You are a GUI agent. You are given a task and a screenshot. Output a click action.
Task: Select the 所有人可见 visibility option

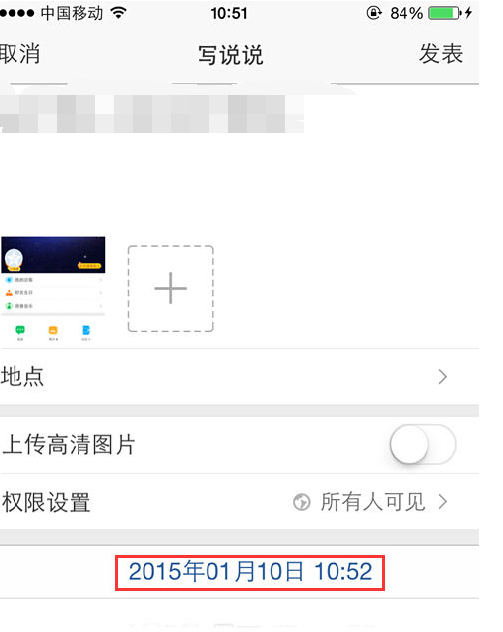[x=373, y=502]
